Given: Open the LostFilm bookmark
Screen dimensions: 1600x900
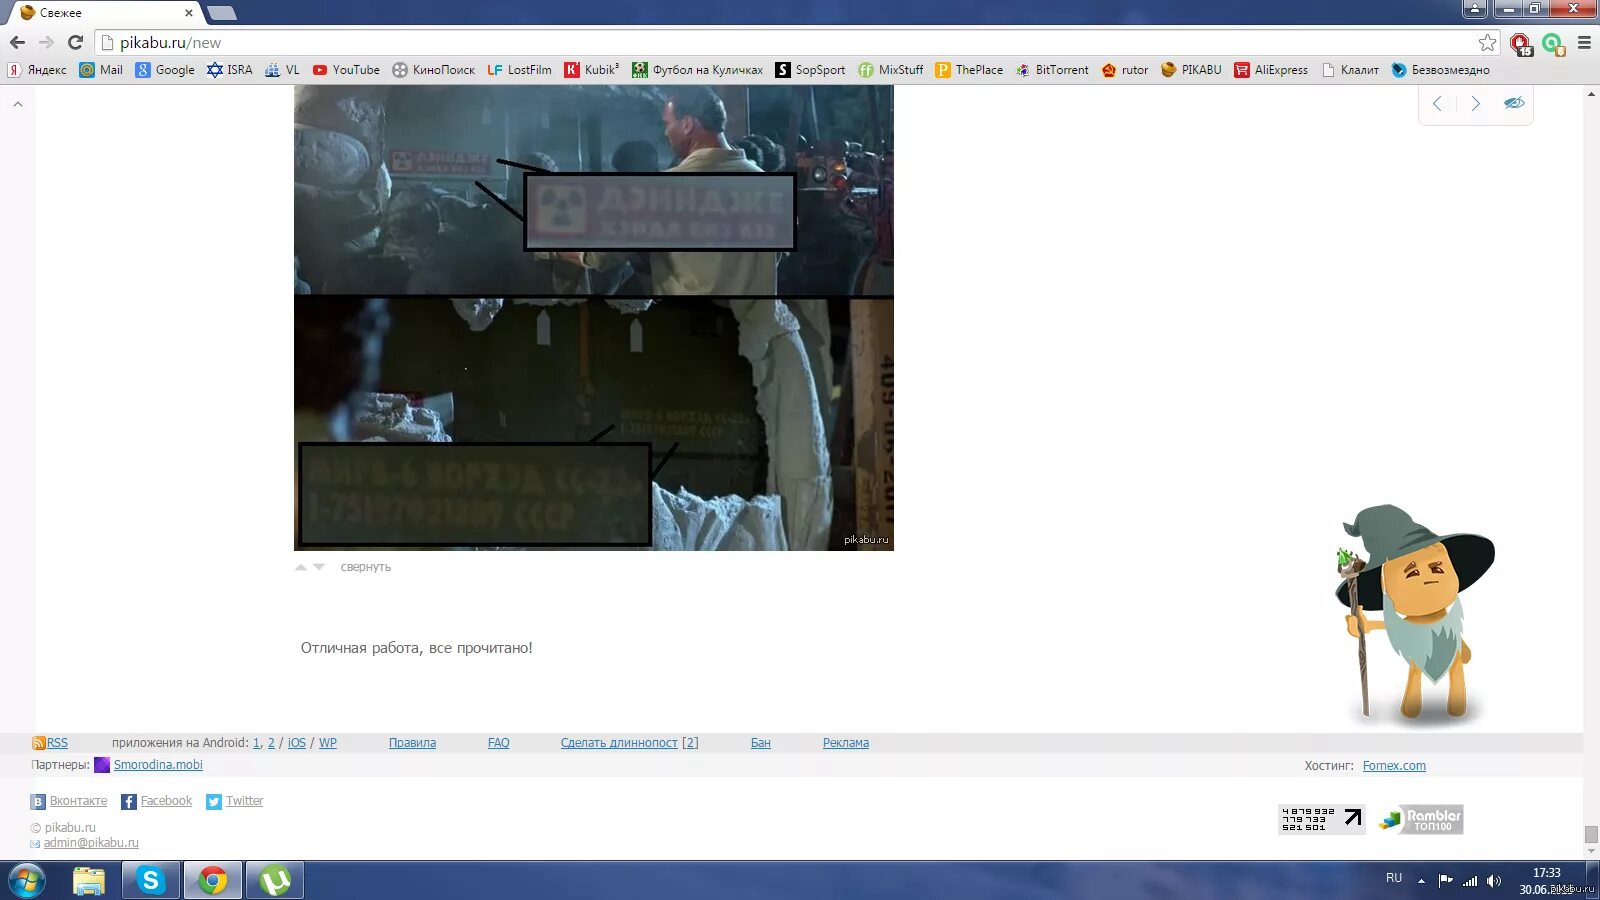Looking at the screenshot, I should click(x=520, y=70).
